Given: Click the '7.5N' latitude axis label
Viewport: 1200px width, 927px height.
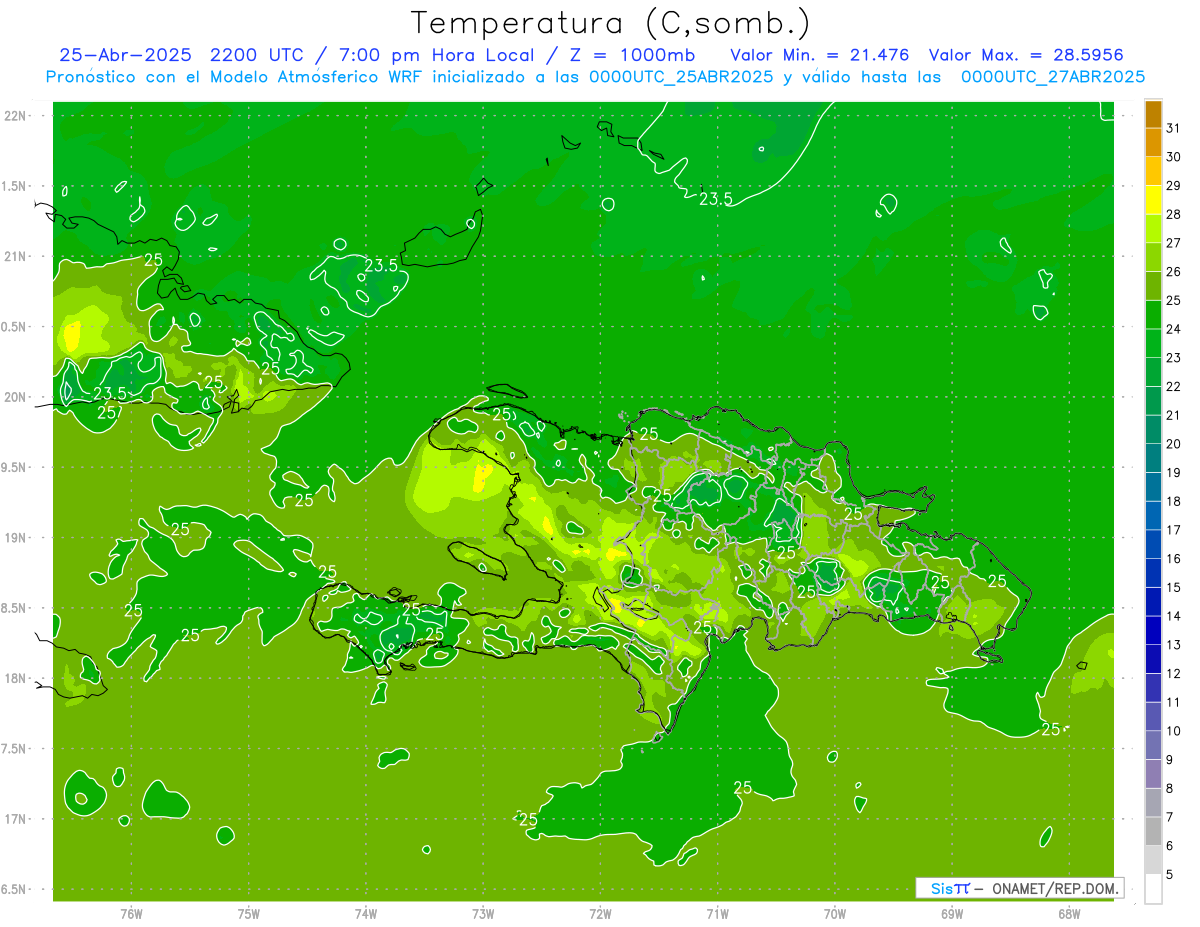Looking at the screenshot, I should 15,749.
